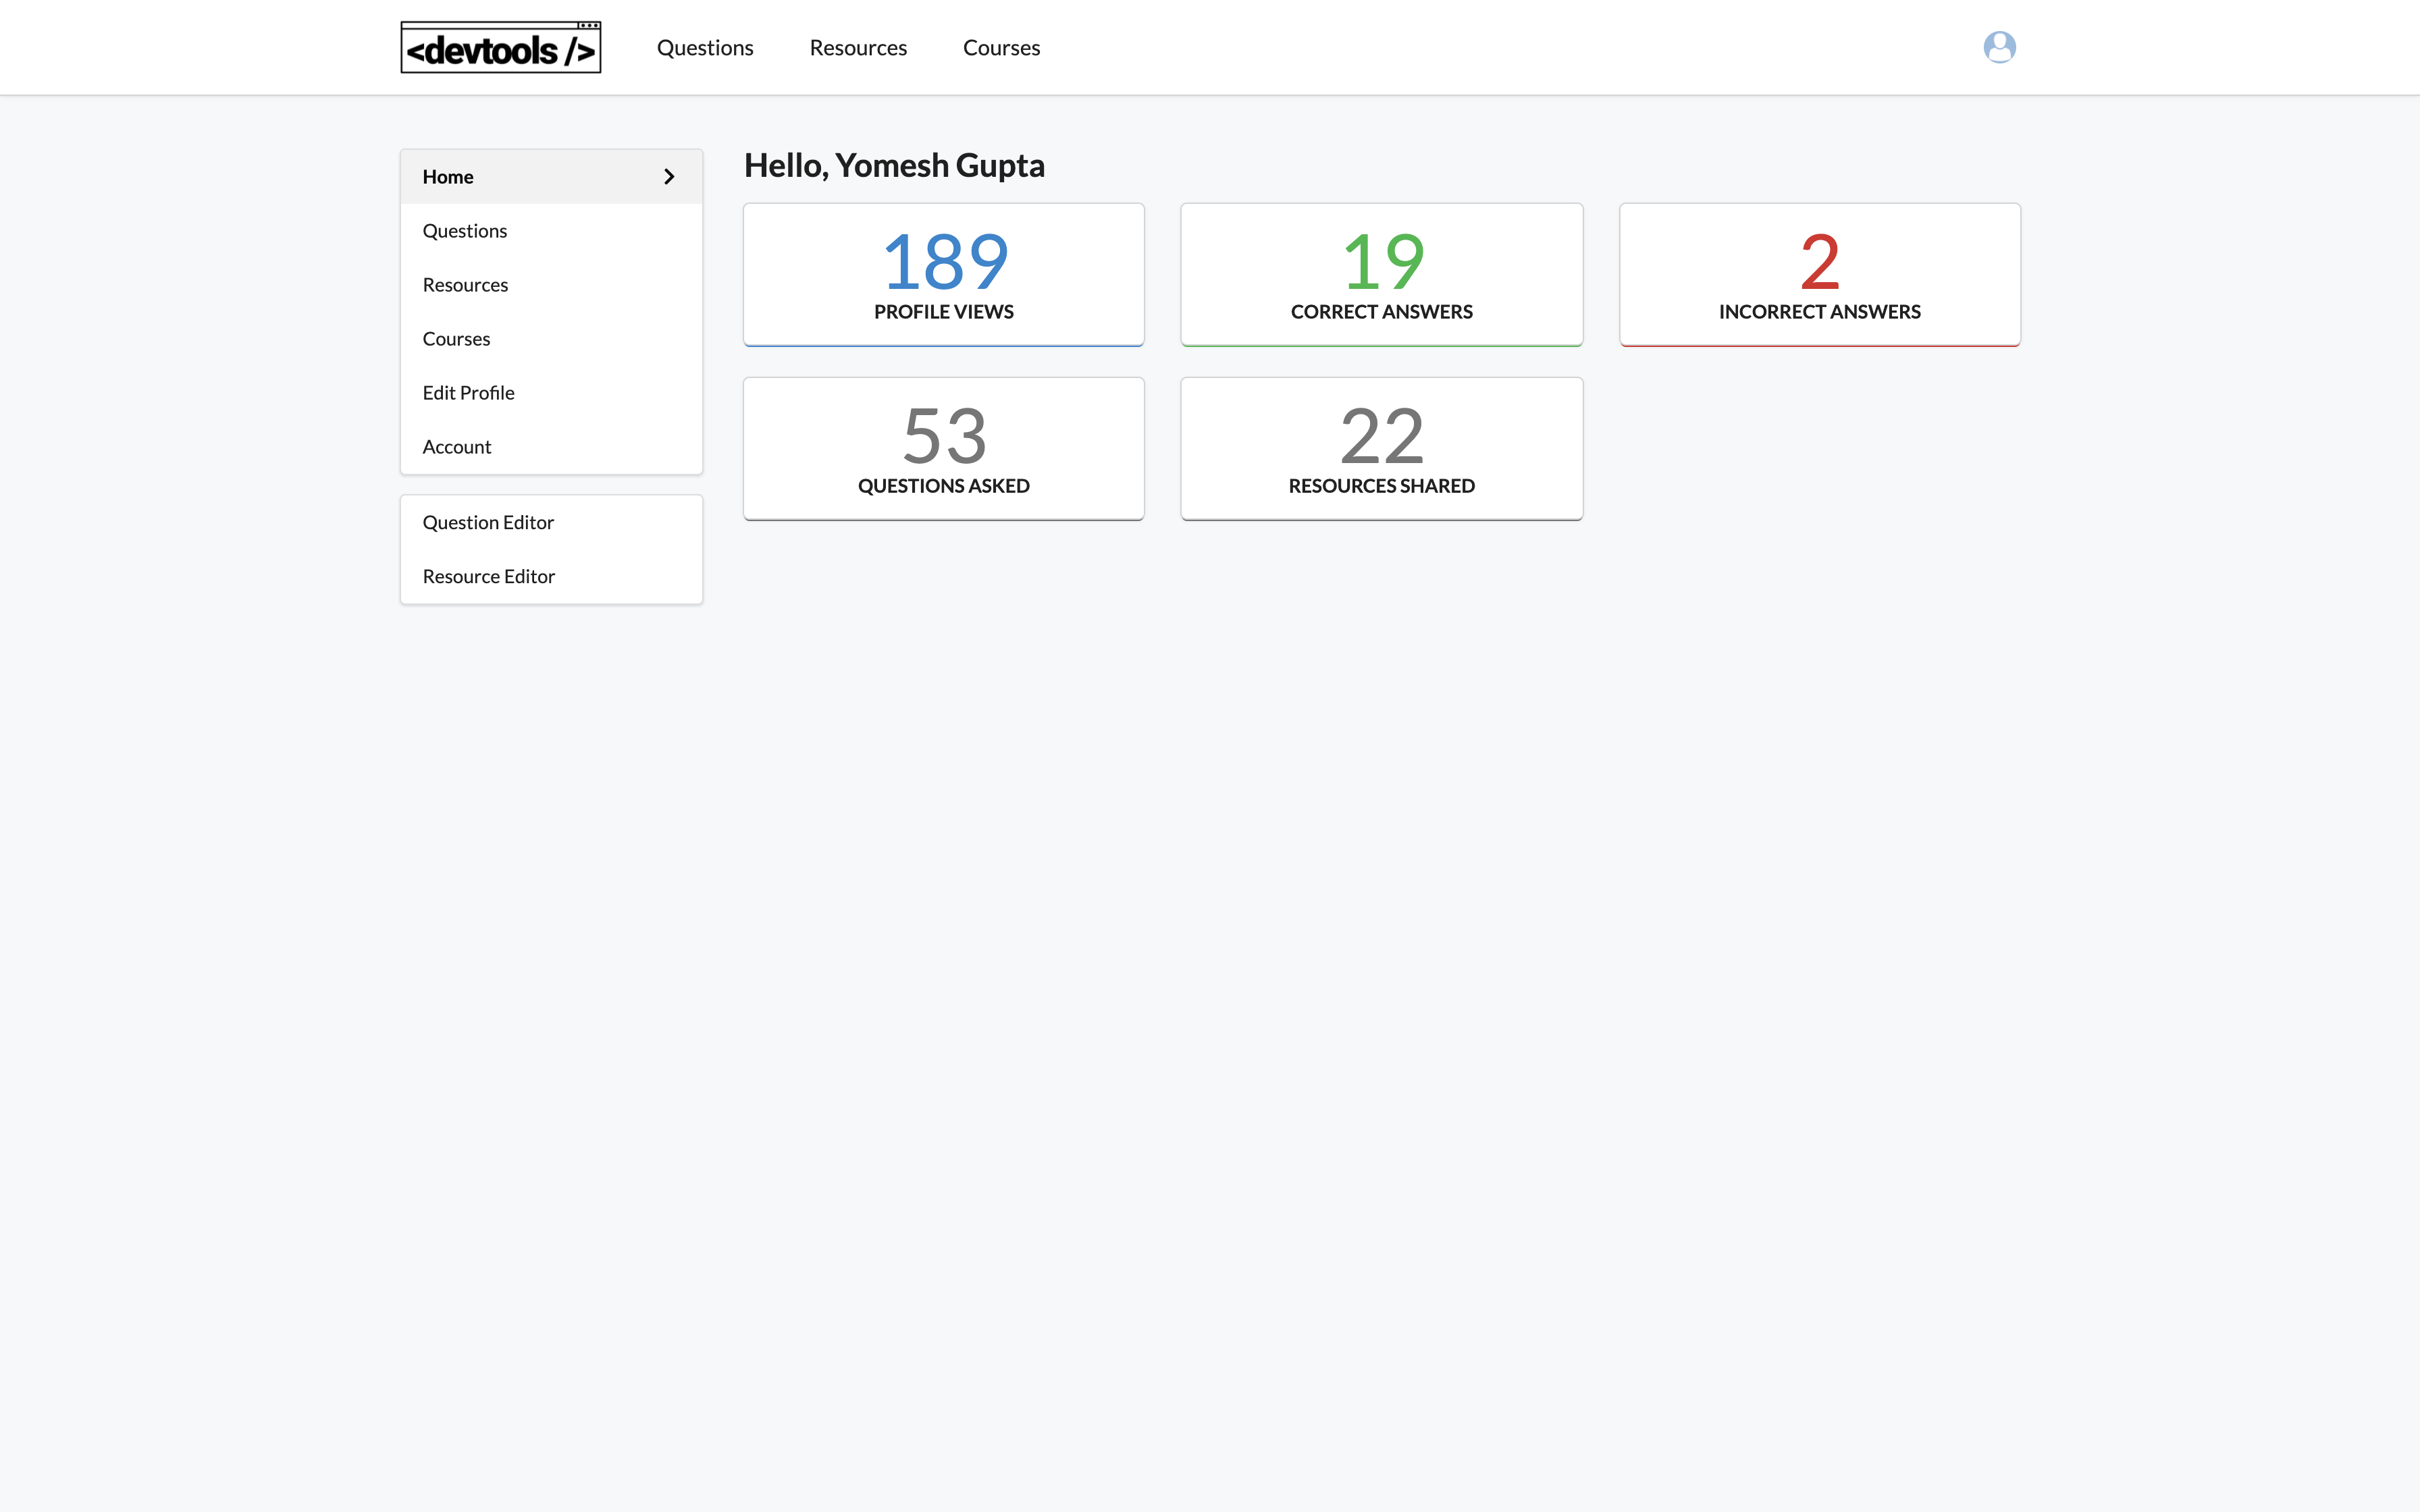
Task: Open the Resource Editor
Action: click(x=489, y=575)
